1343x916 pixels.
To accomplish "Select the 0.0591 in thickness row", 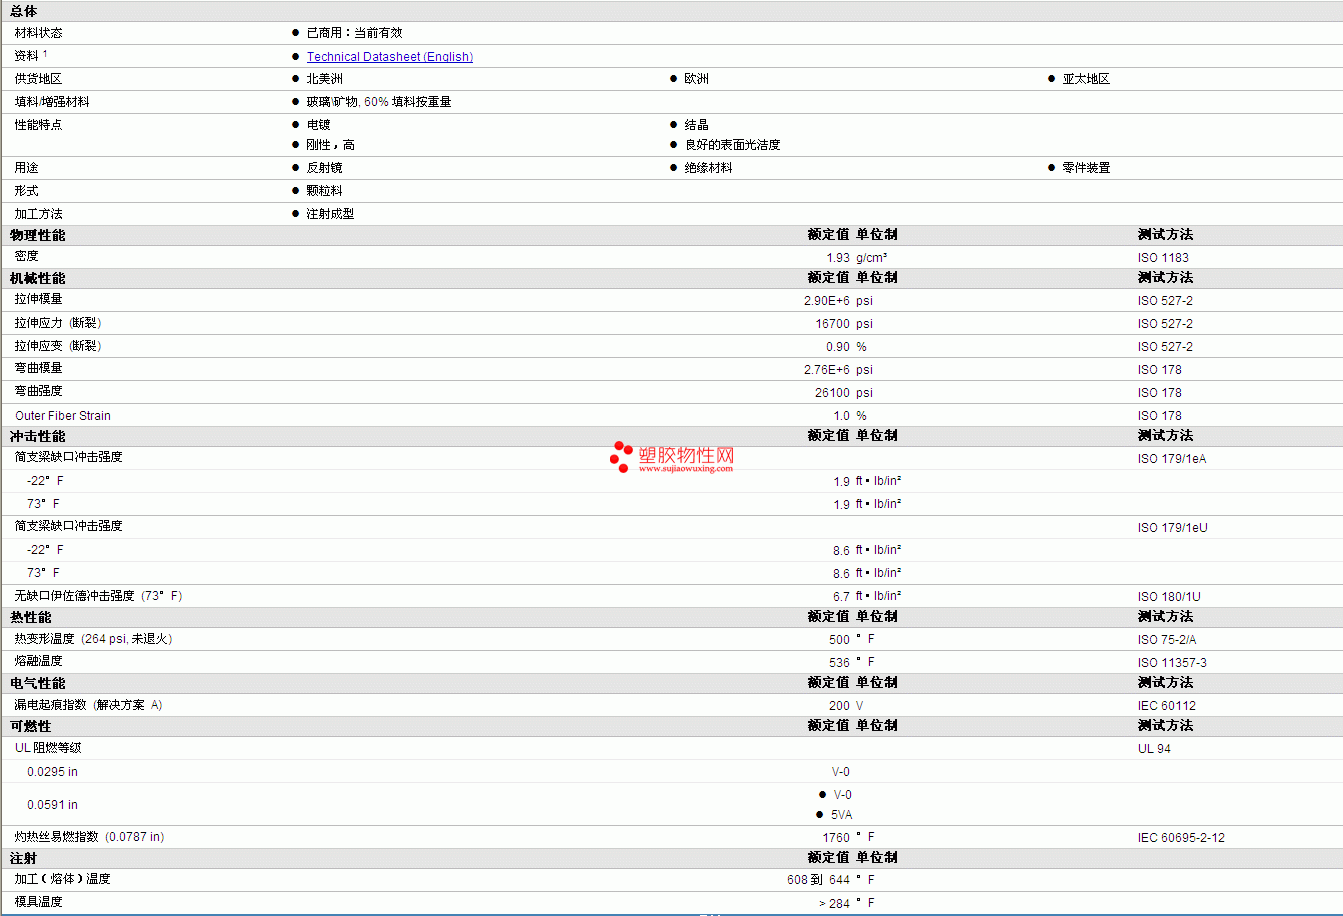I will pyautogui.click(x=52, y=805).
